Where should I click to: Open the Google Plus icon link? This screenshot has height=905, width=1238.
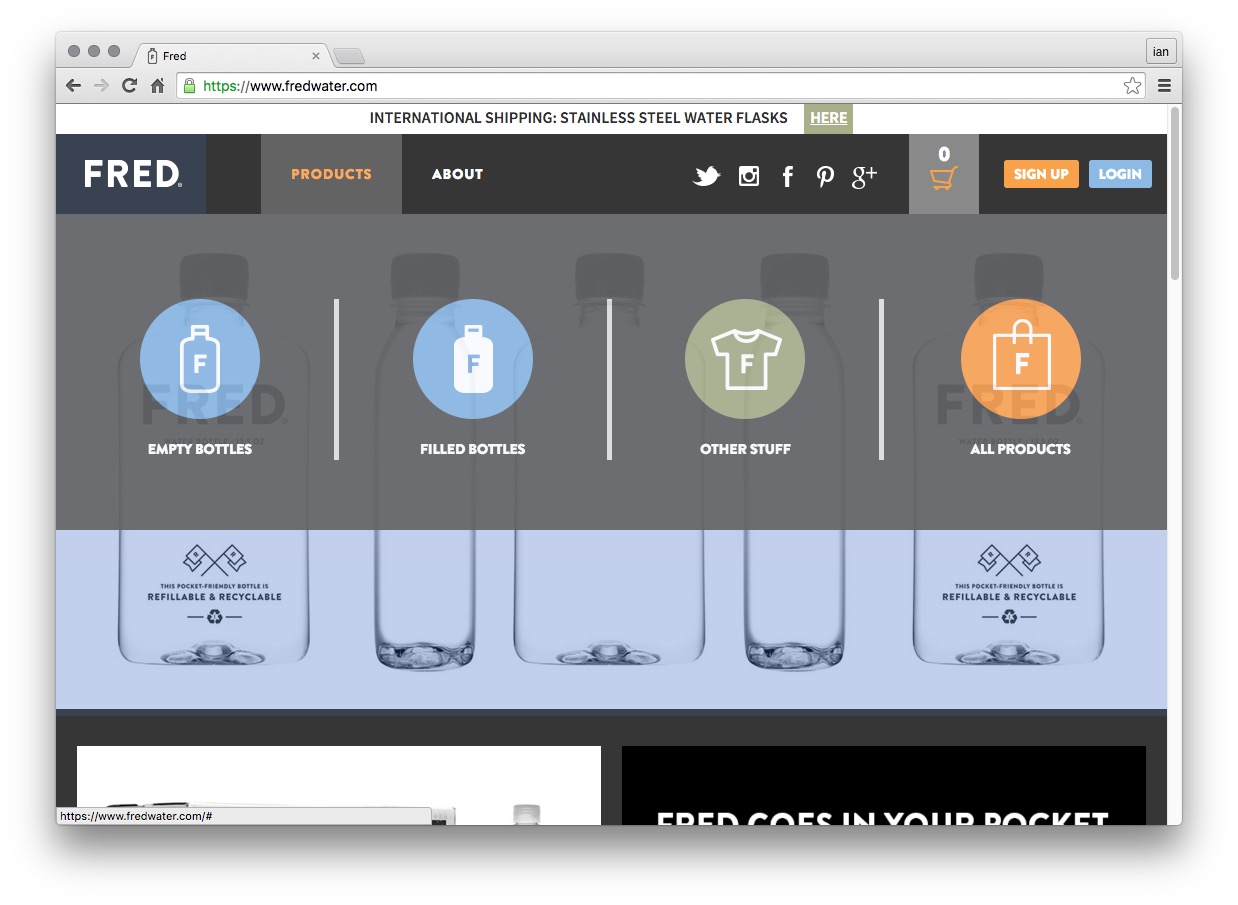click(x=864, y=176)
